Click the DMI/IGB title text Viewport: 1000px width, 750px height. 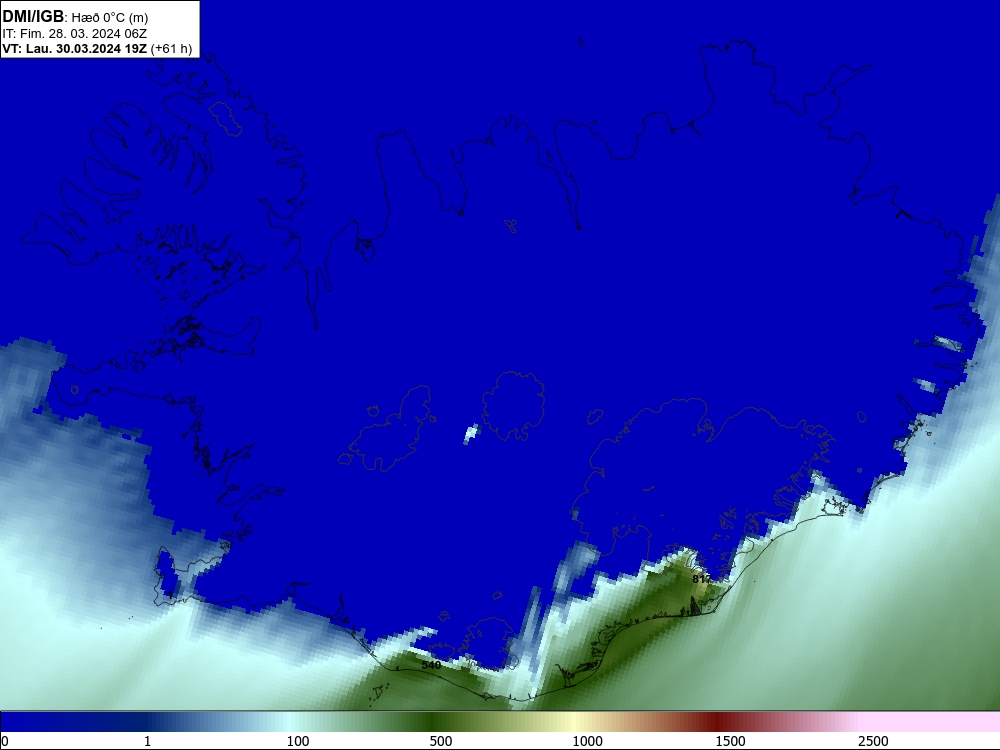coord(33,16)
